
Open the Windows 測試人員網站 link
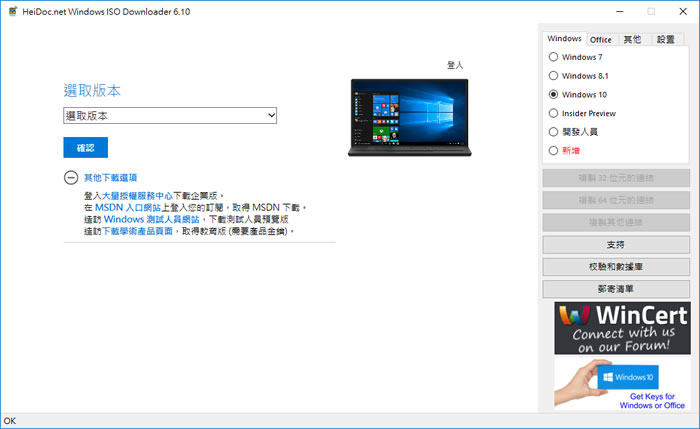[x=151, y=219]
